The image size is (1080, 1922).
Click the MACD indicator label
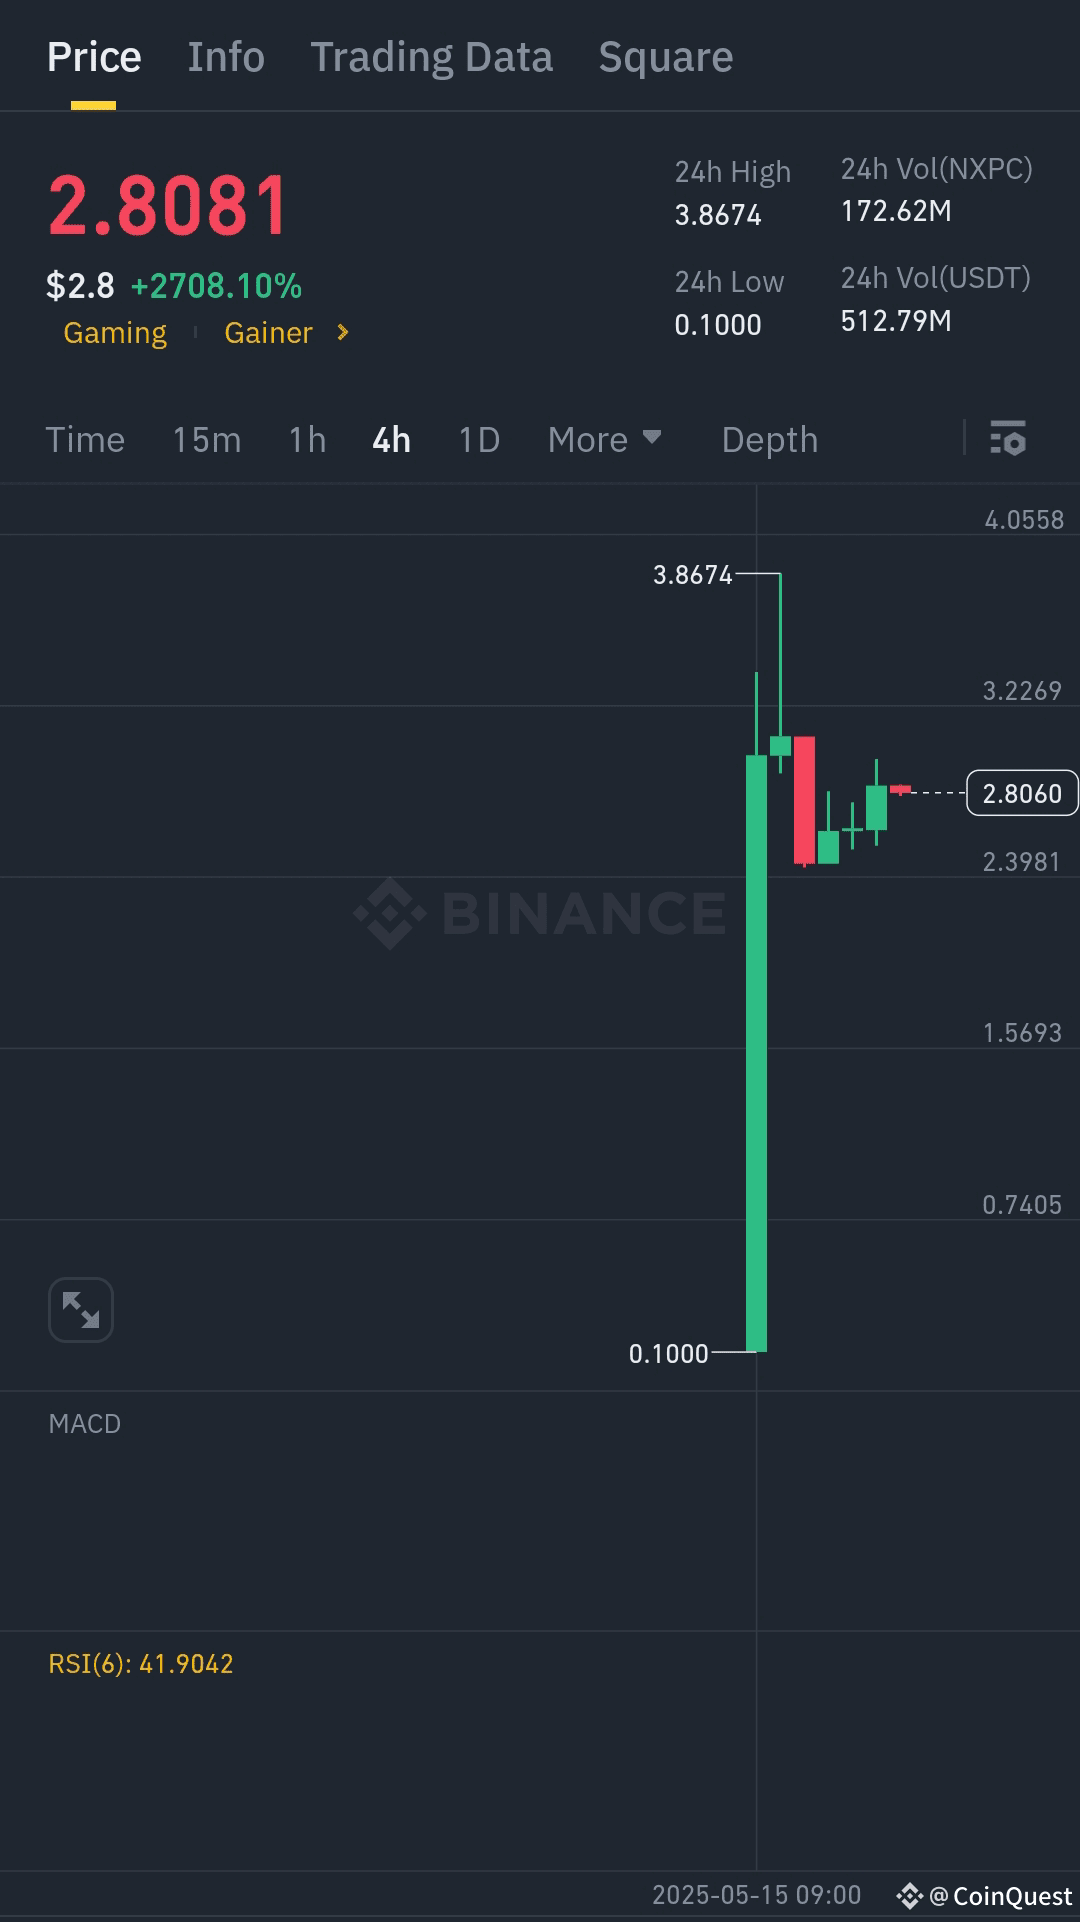coord(84,1423)
